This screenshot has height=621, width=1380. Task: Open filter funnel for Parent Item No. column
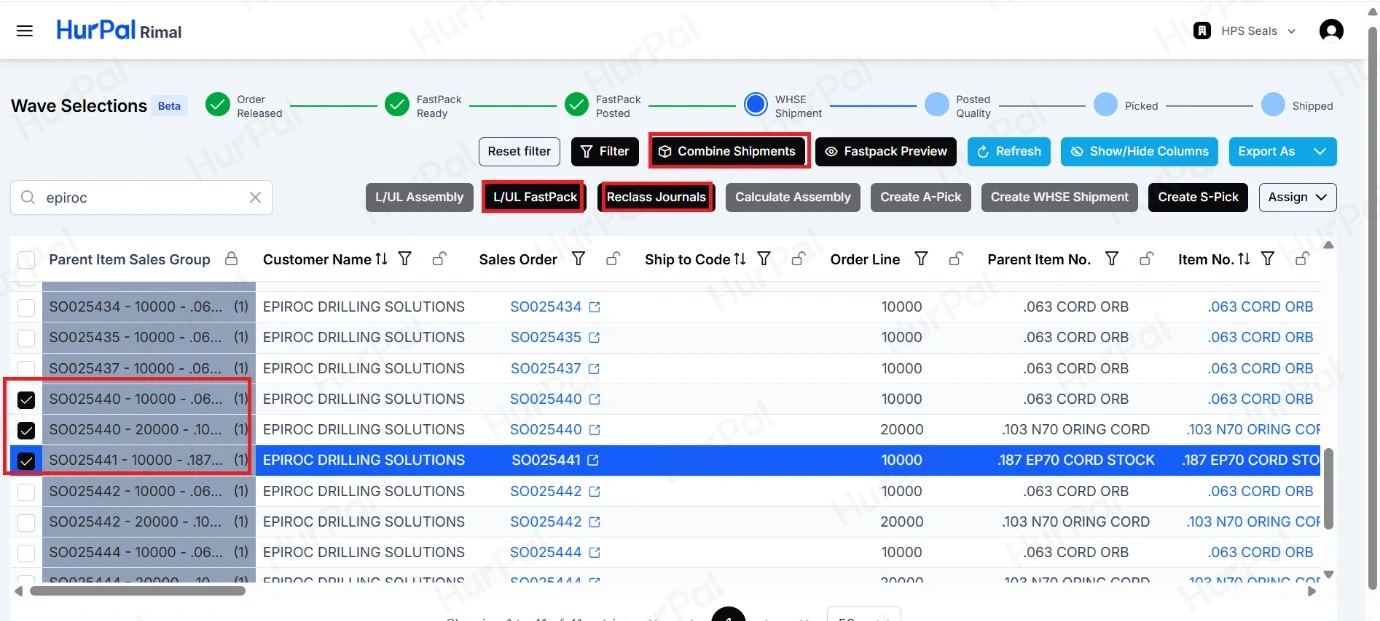1112,259
